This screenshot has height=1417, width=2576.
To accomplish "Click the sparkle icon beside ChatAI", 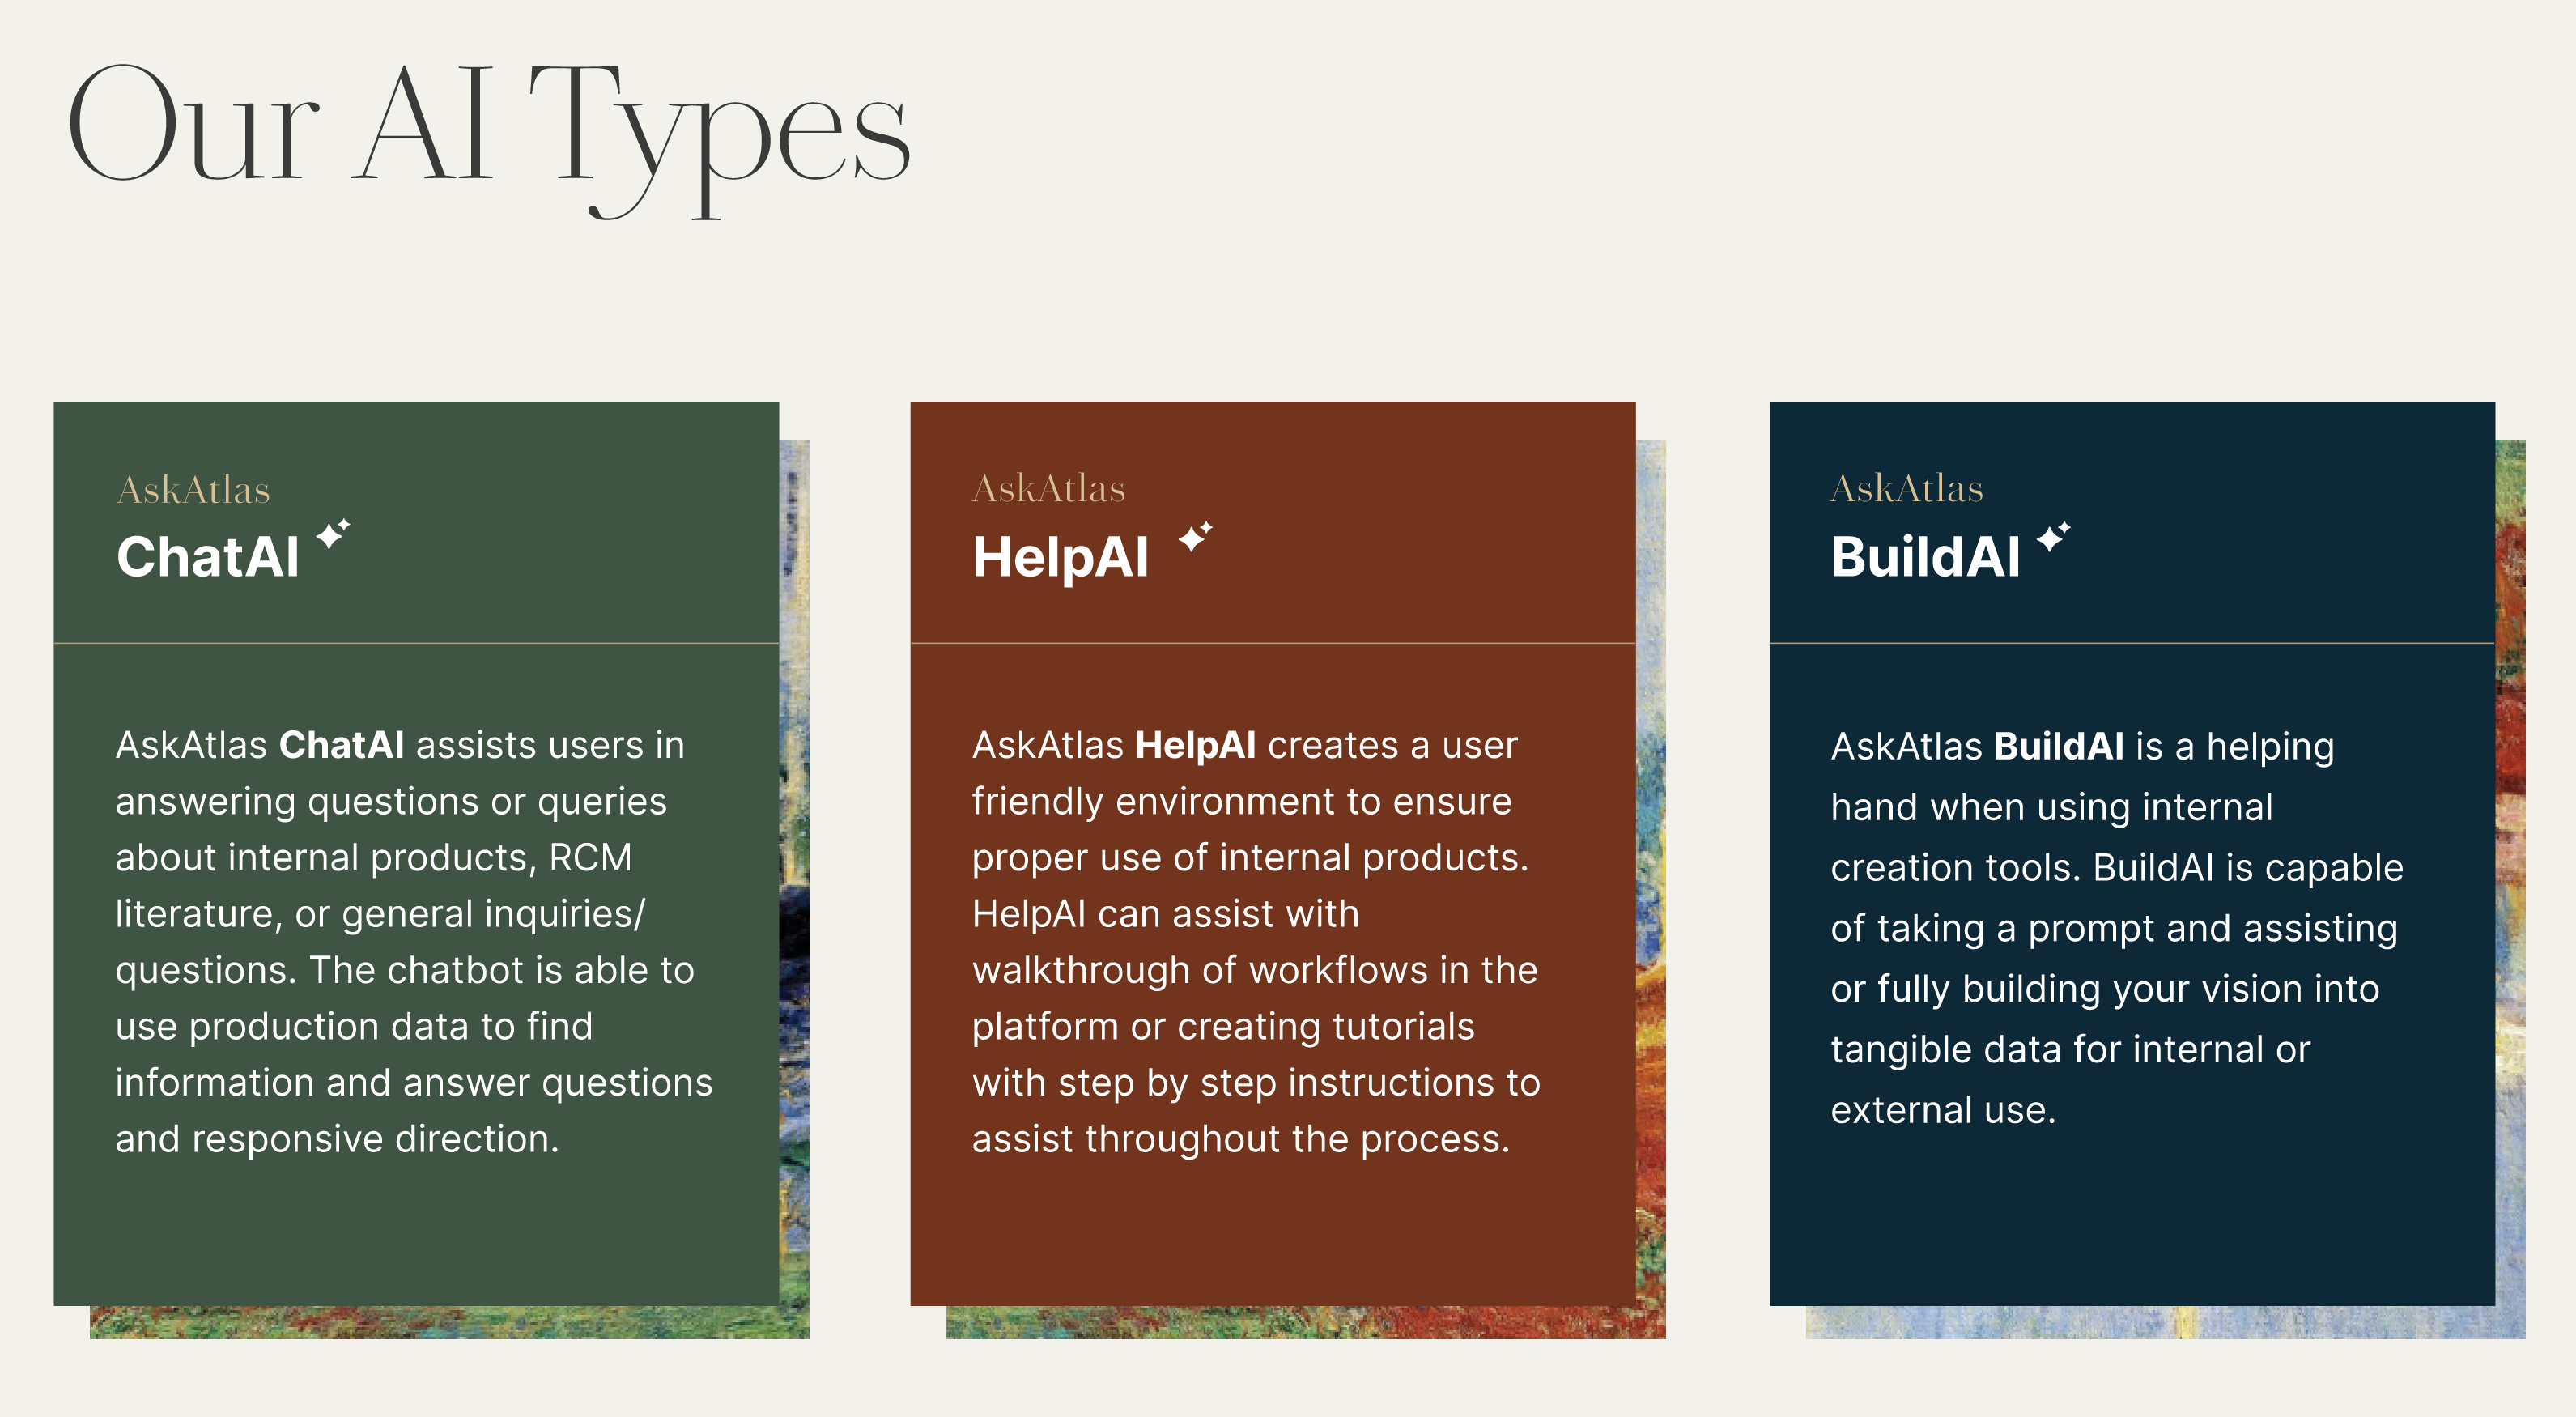I will pos(333,534).
